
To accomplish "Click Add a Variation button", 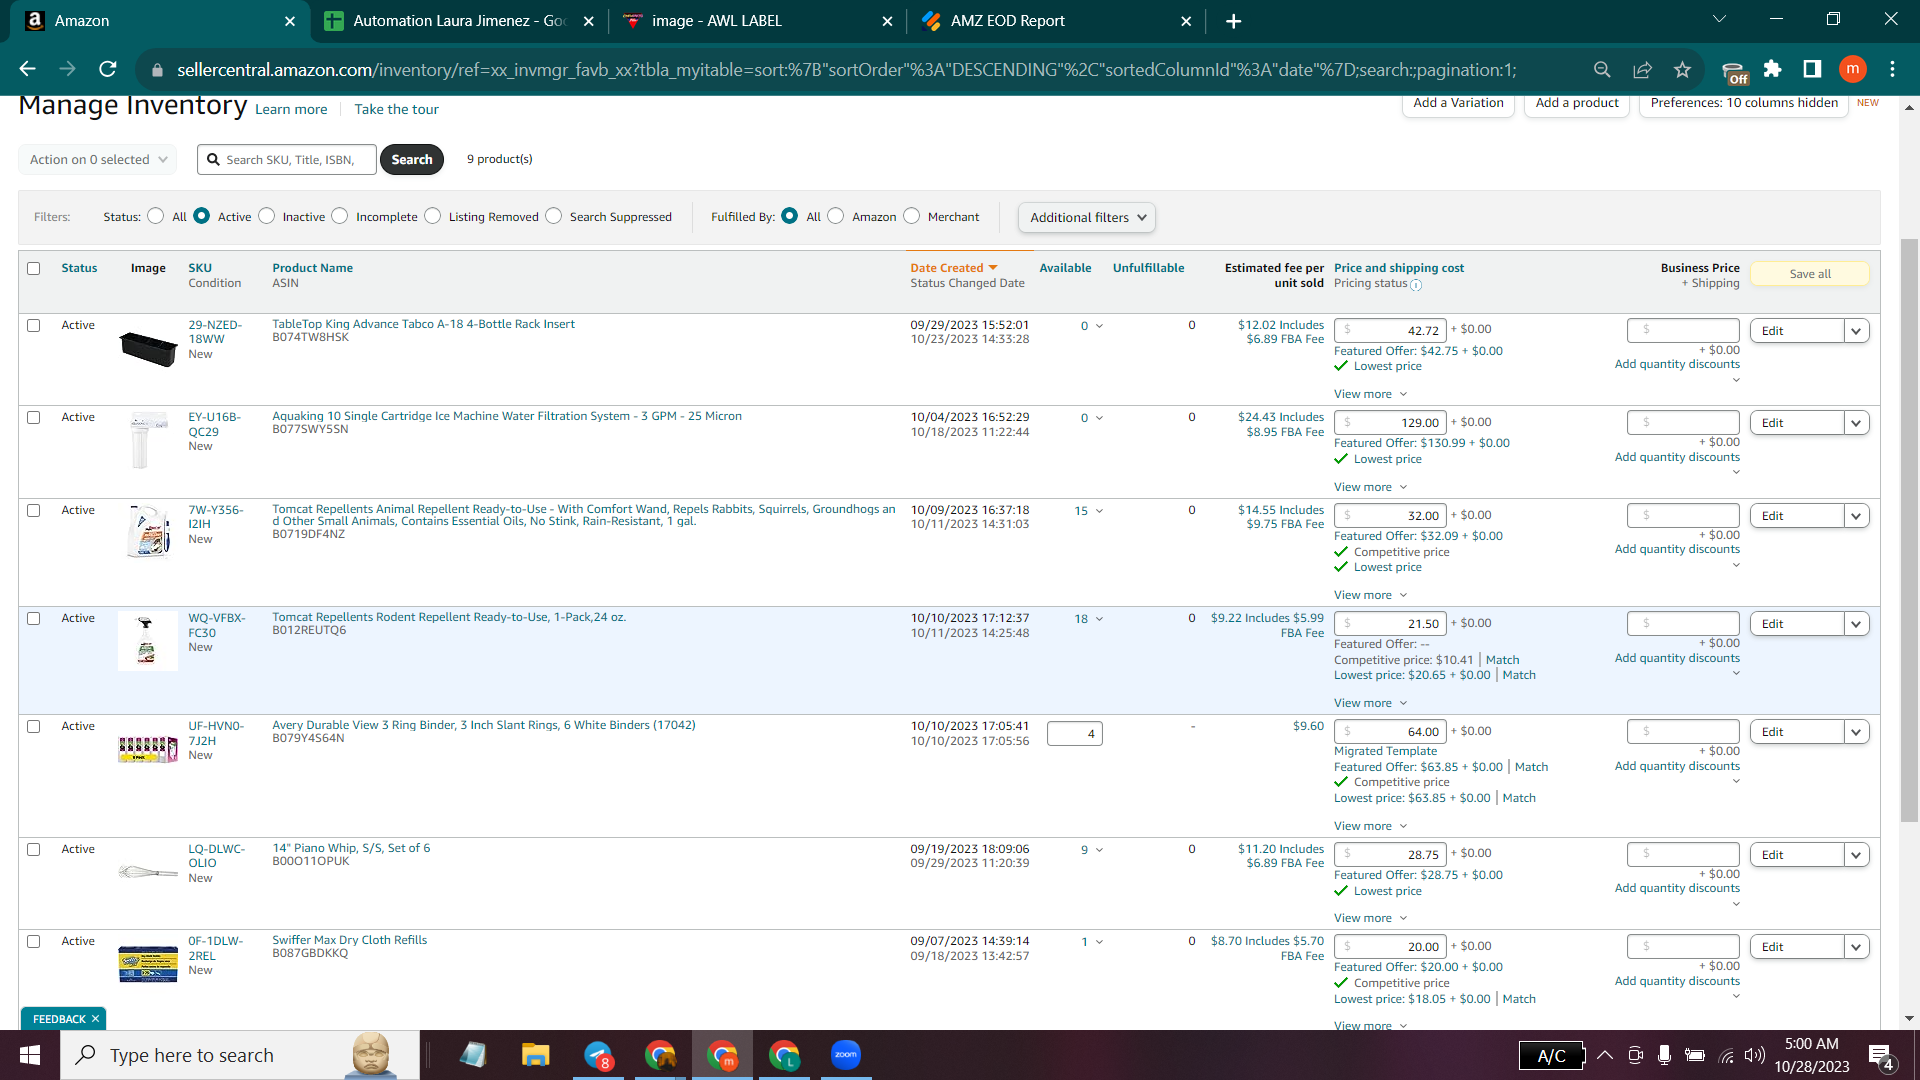I will (x=1458, y=103).
